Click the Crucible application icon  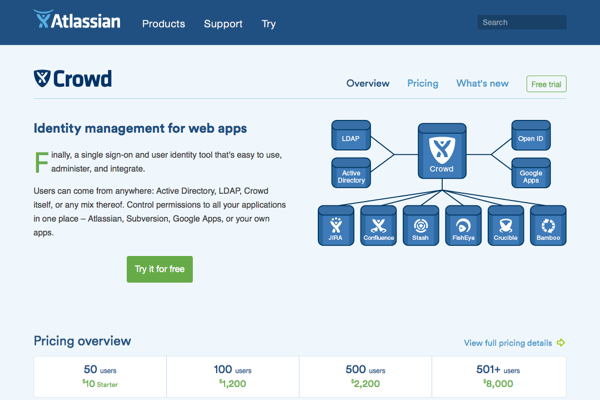coord(506,226)
